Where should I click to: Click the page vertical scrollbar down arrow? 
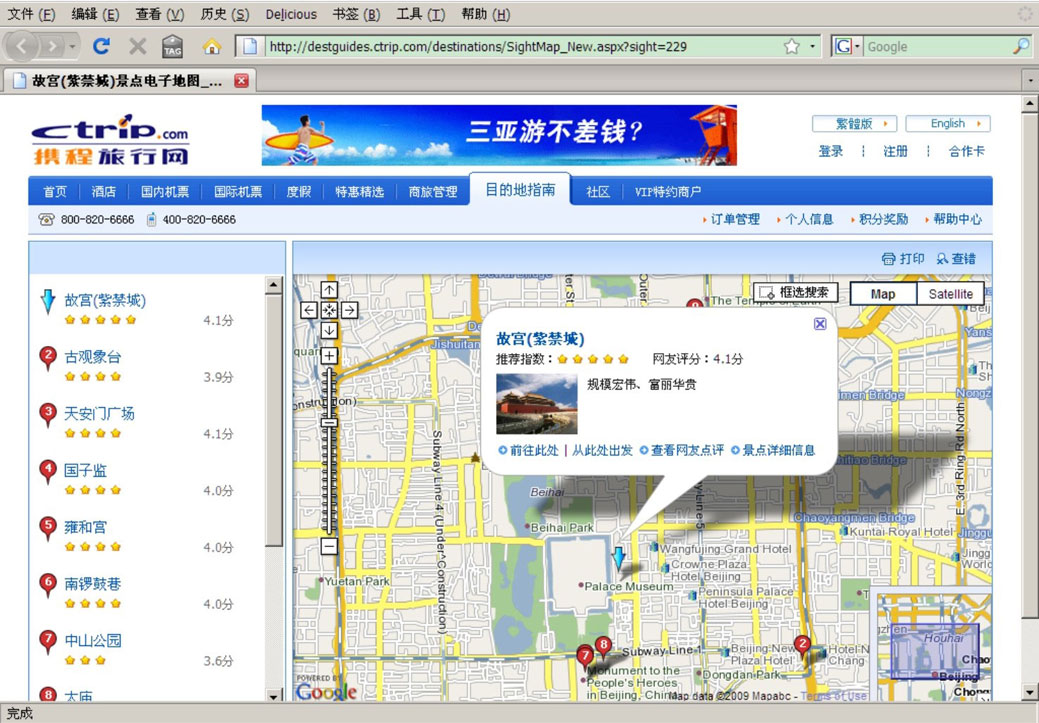point(1030,693)
